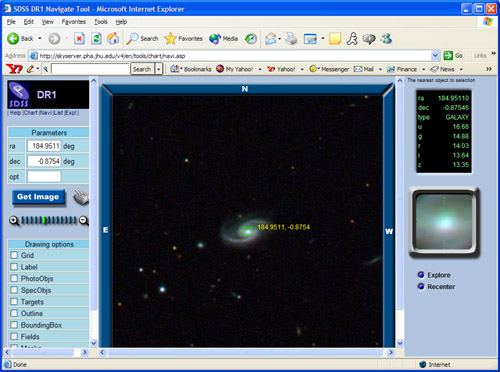The image size is (500, 372).
Task: Click the Print toolbar icon
Action: coord(292,39)
